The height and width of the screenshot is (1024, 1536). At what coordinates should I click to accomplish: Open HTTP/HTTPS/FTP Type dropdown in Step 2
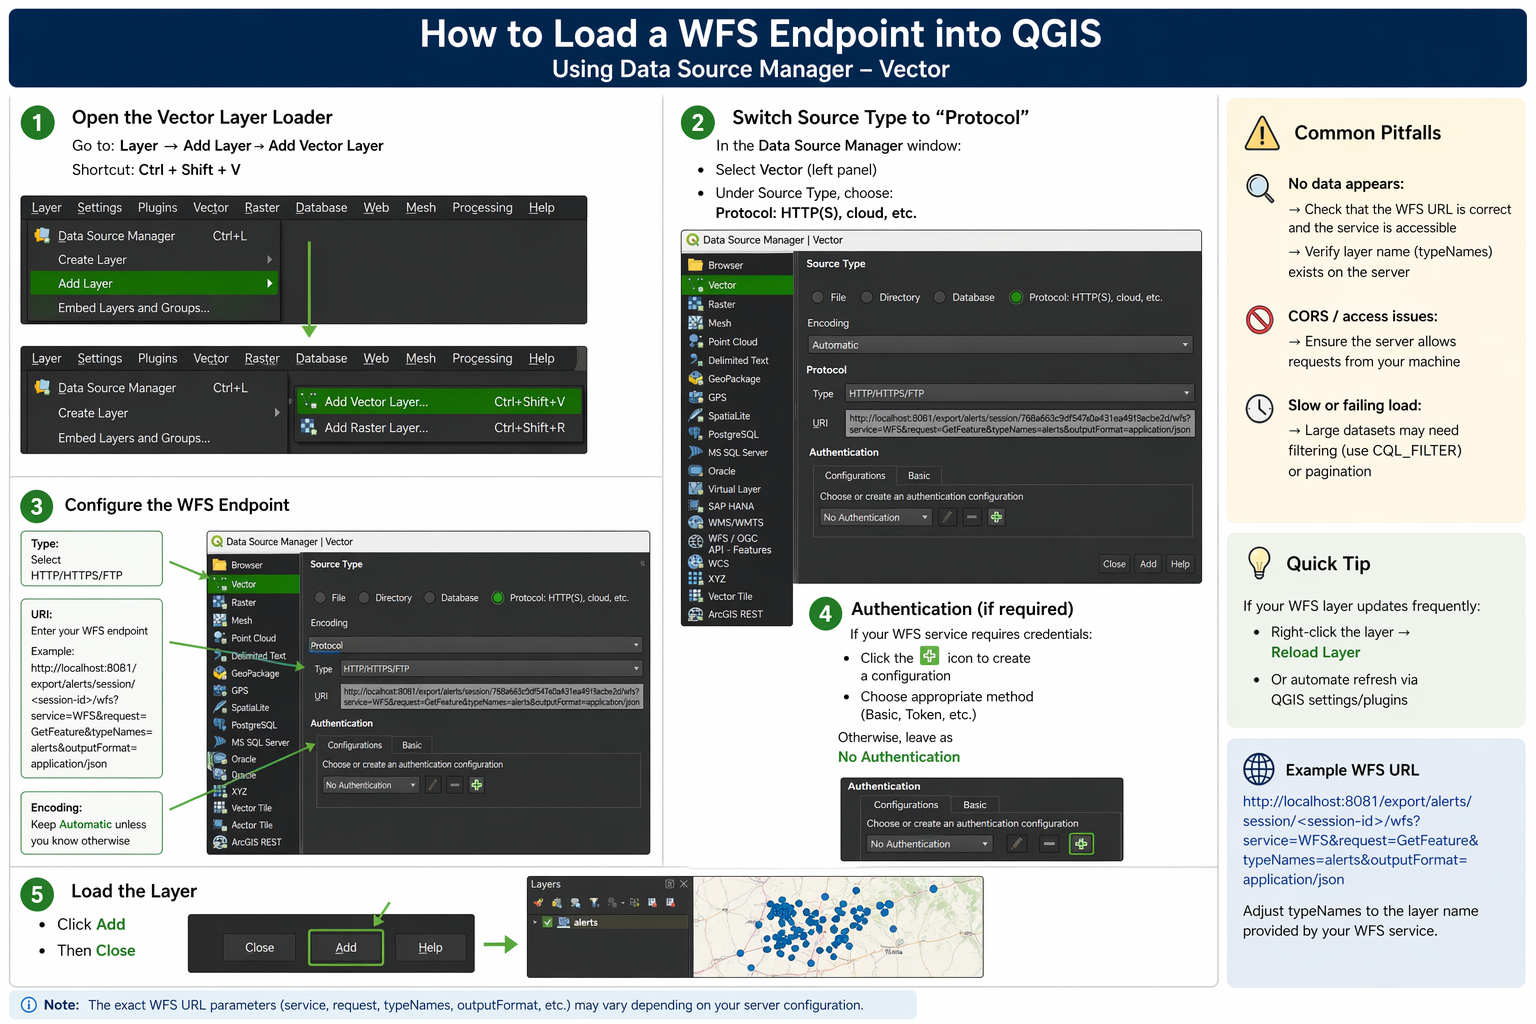pyautogui.click(x=1020, y=393)
